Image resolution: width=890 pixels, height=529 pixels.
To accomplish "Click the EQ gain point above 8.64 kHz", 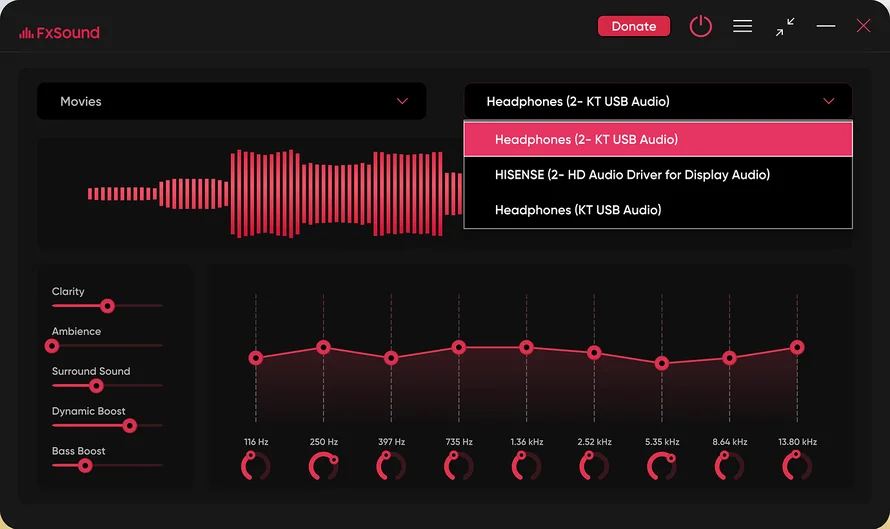I will [x=729, y=358].
